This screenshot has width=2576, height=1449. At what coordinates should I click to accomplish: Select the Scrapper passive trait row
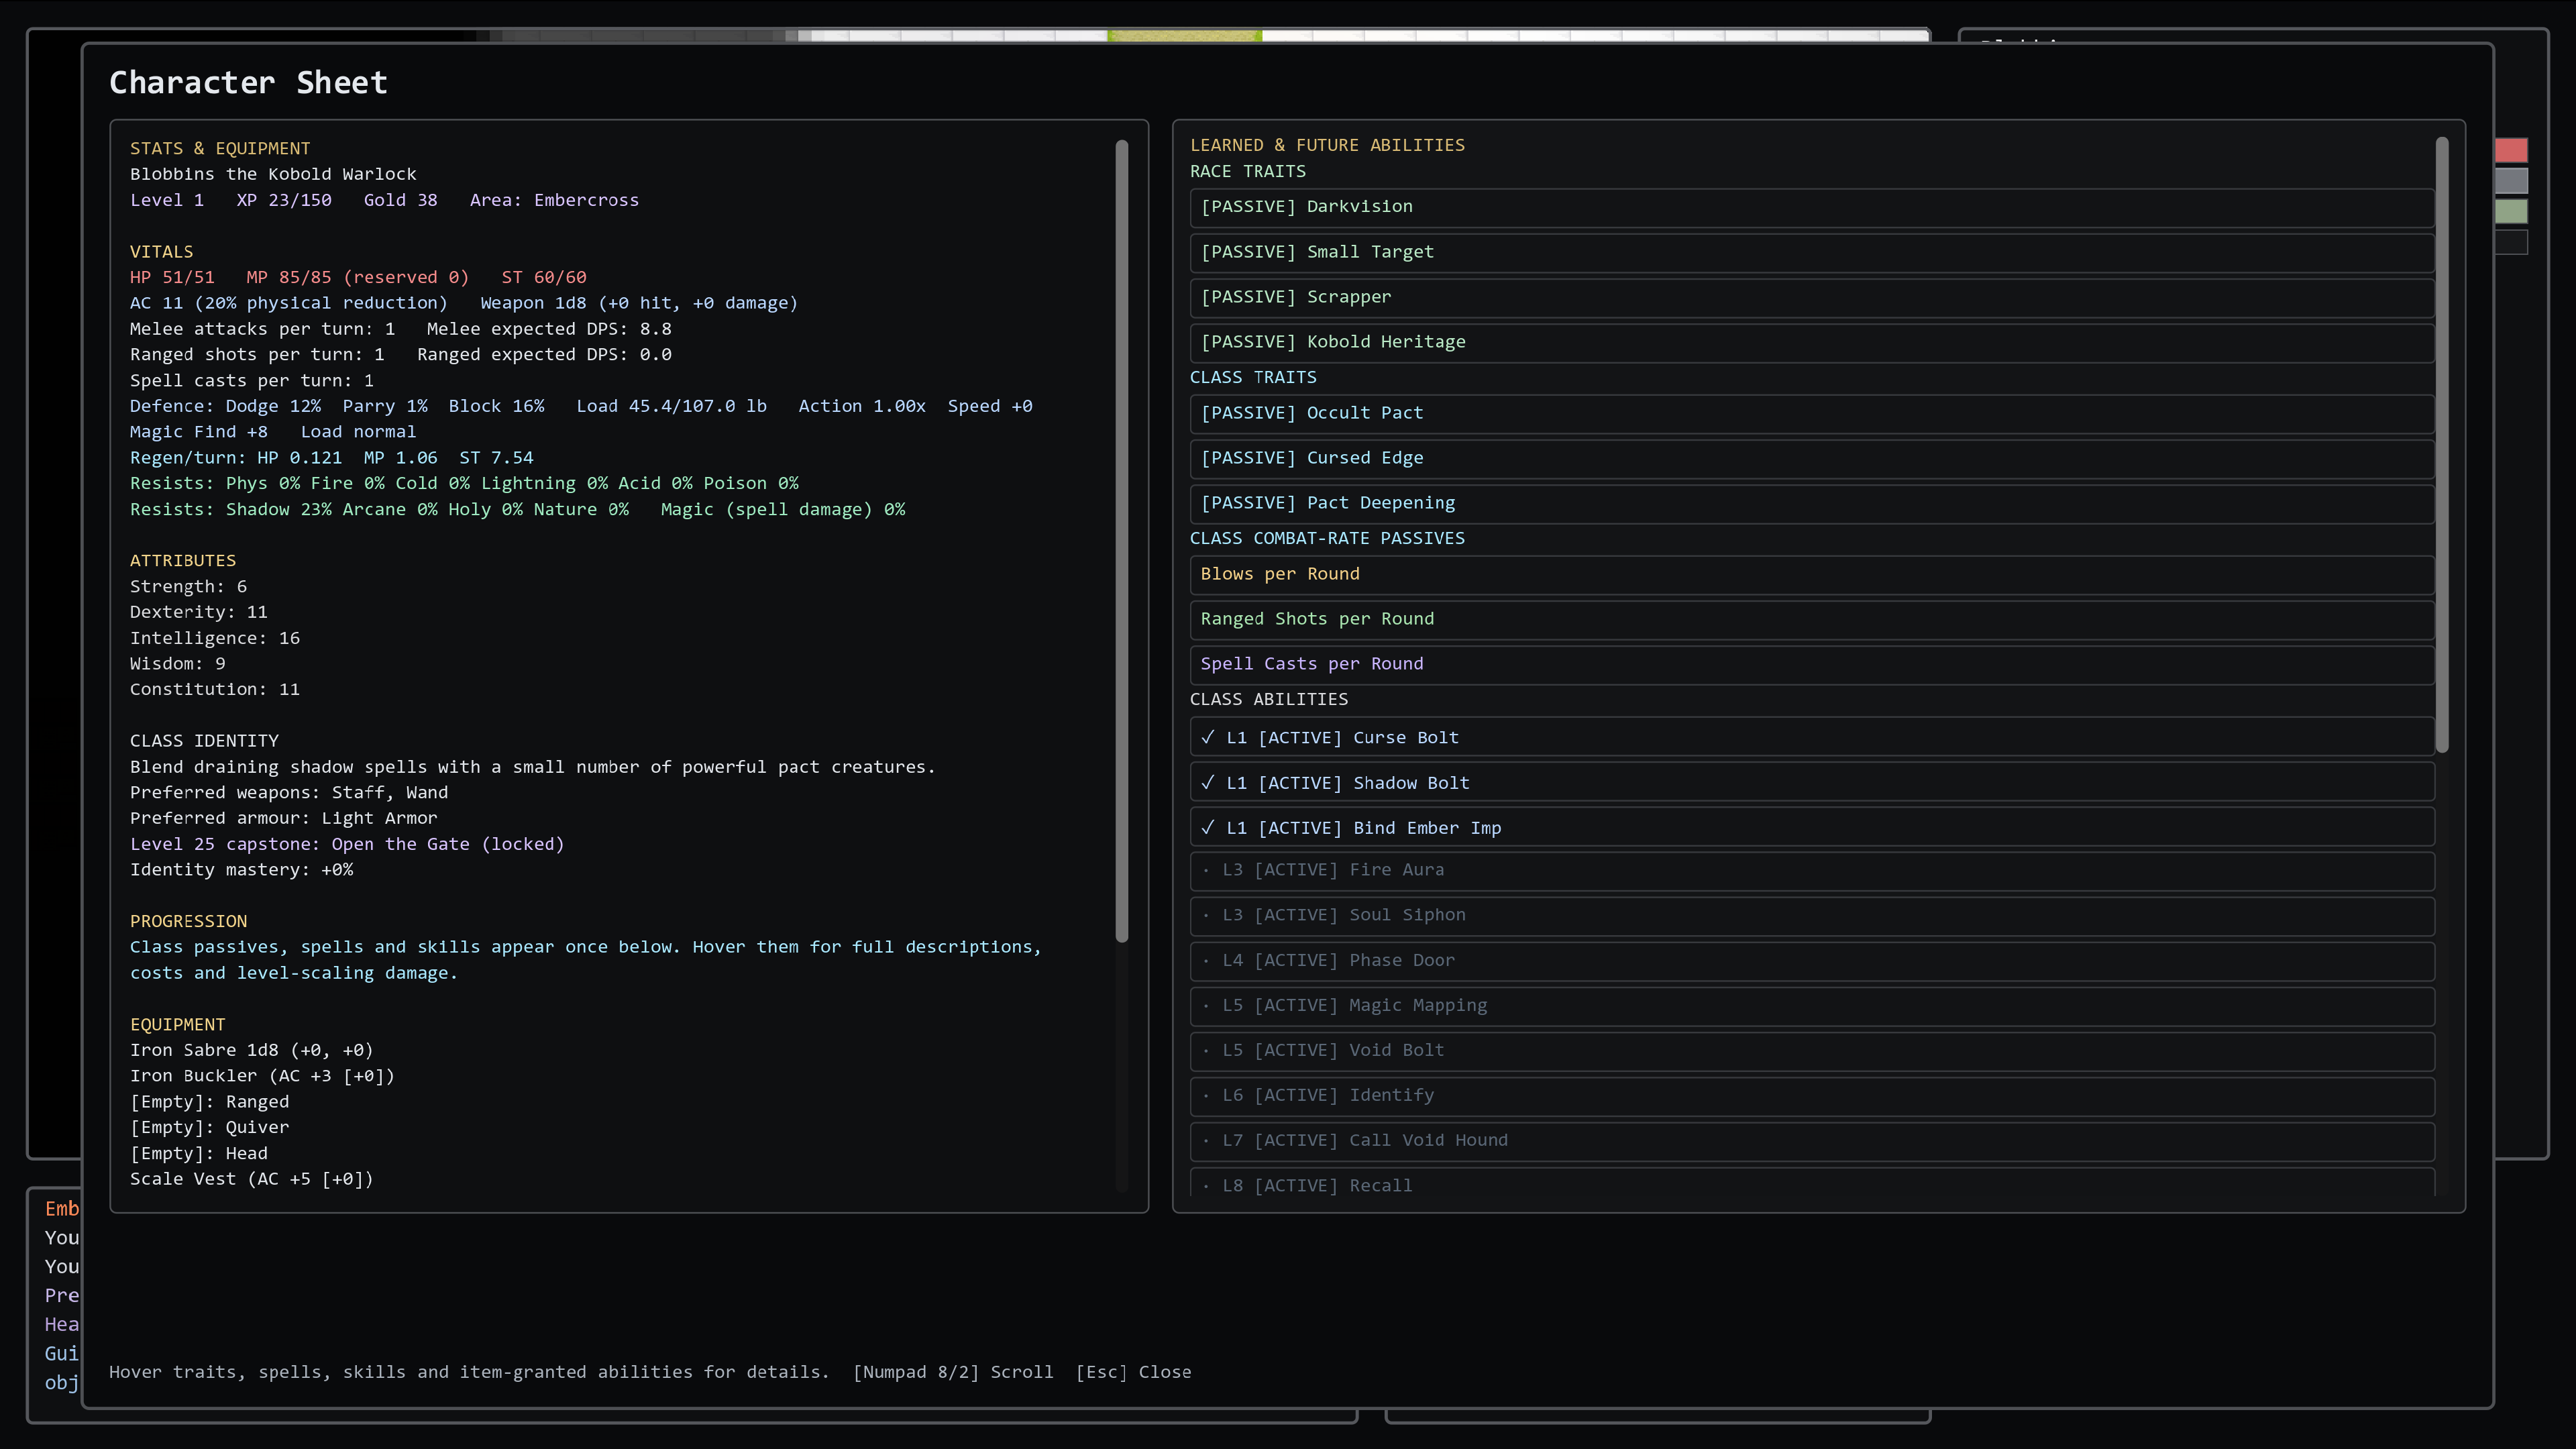(1811, 297)
